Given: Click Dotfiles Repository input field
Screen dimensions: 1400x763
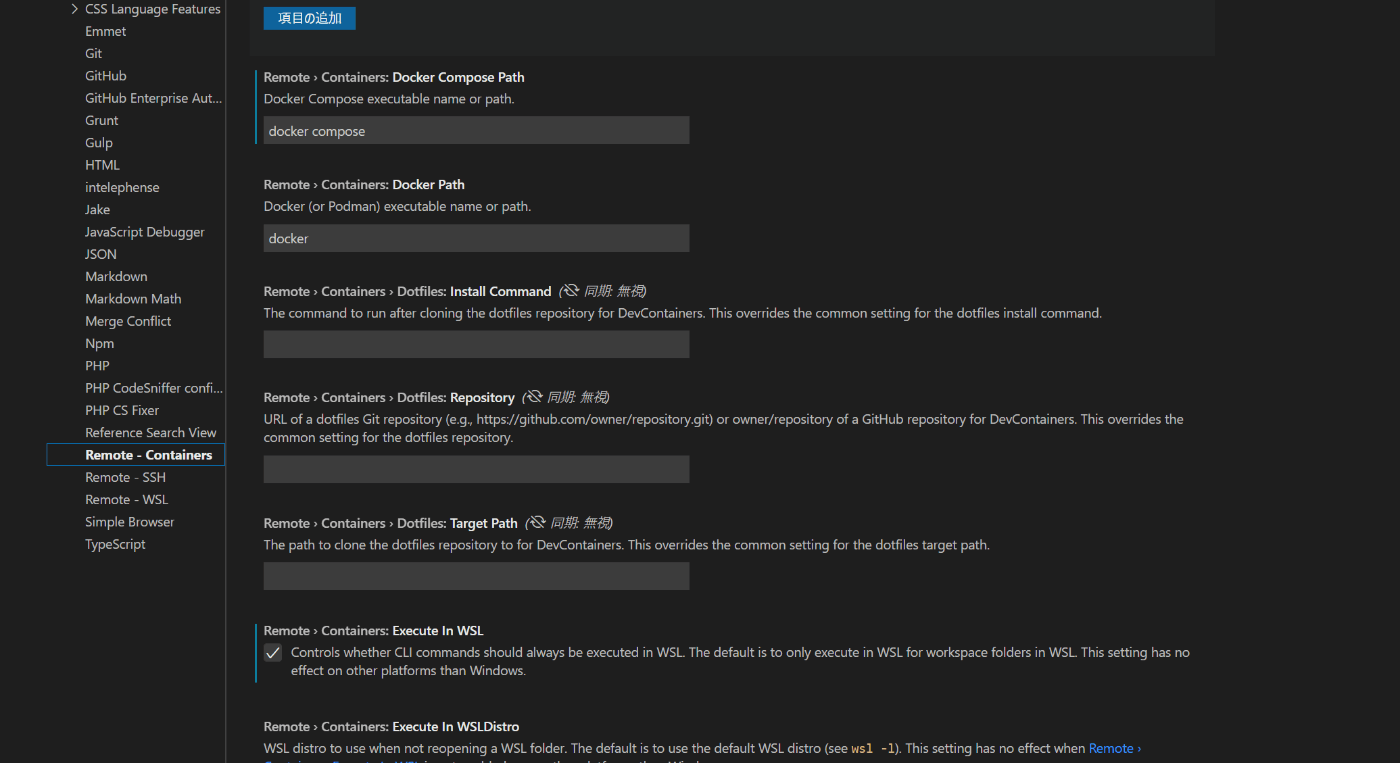Looking at the screenshot, I should tap(476, 469).
